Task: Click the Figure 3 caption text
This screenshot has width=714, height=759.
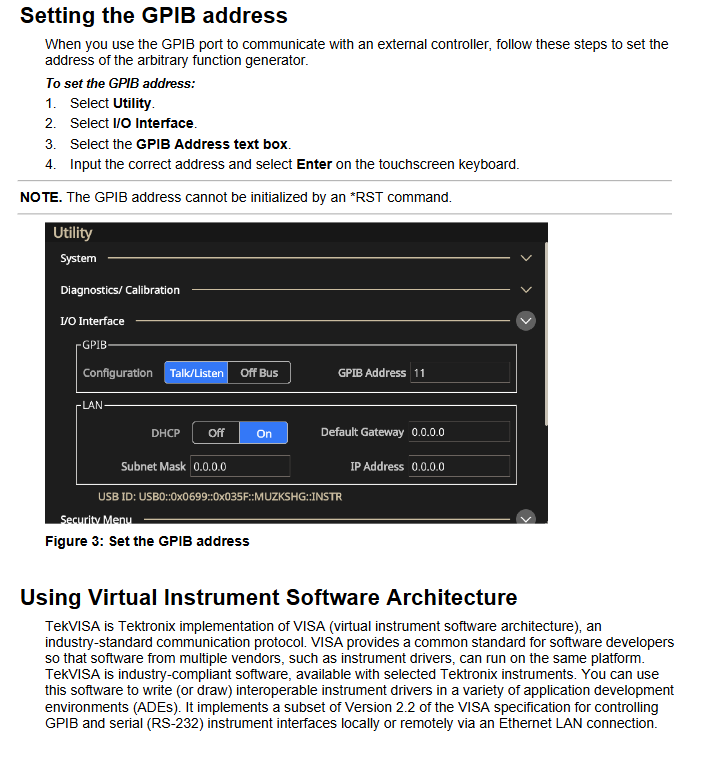Action: [x=147, y=541]
